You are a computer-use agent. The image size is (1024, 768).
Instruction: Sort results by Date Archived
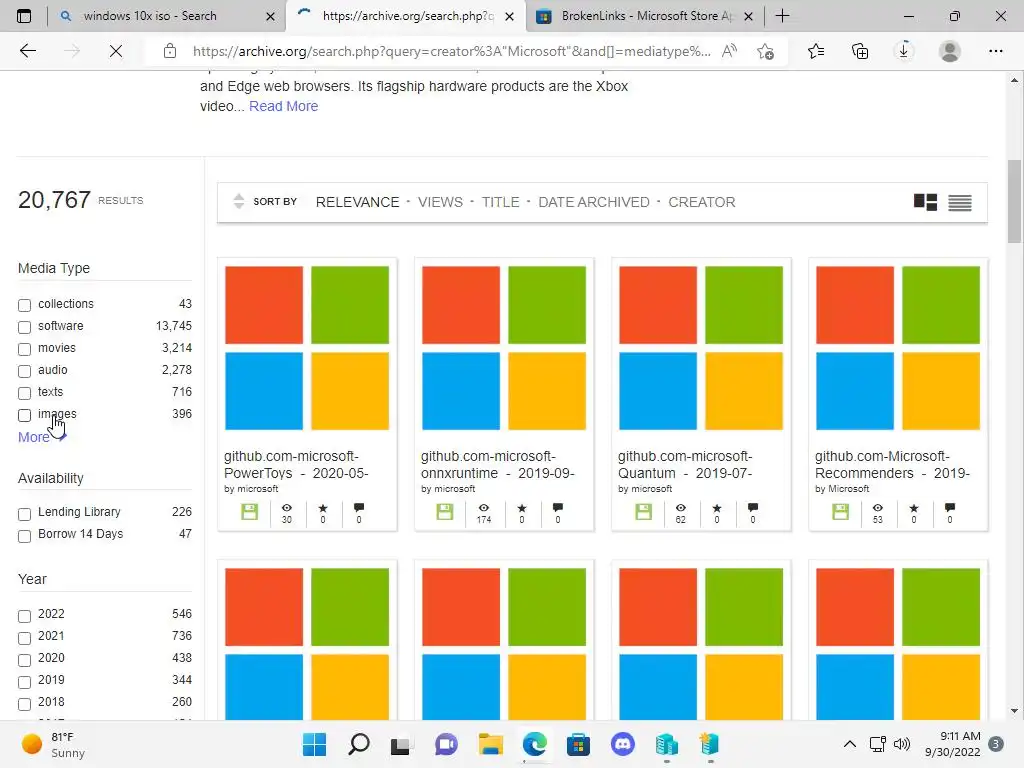[594, 202]
